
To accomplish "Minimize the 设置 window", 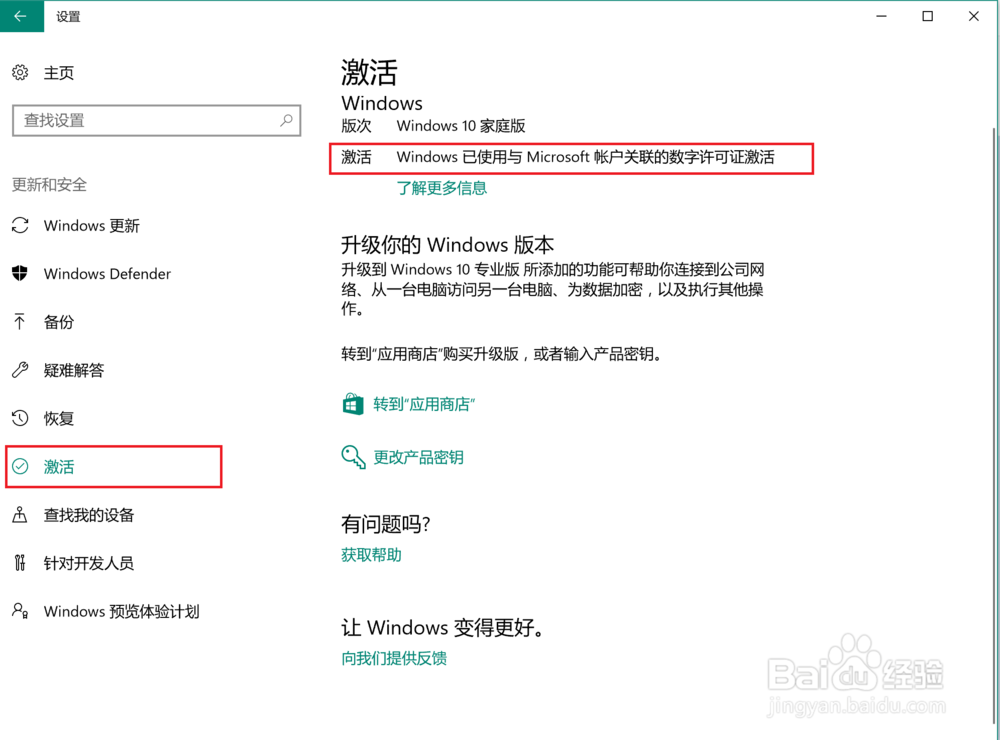I will [x=881, y=16].
